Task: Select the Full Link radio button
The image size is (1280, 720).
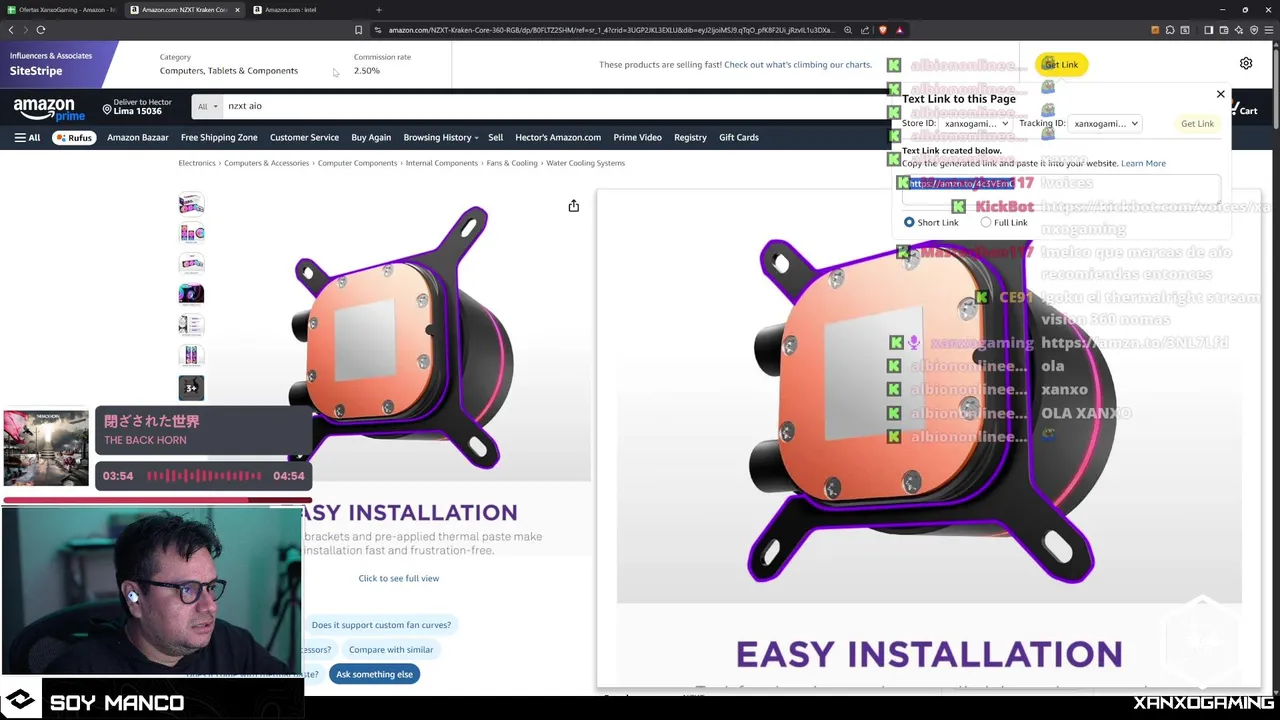Action: (x=986, y=222)
